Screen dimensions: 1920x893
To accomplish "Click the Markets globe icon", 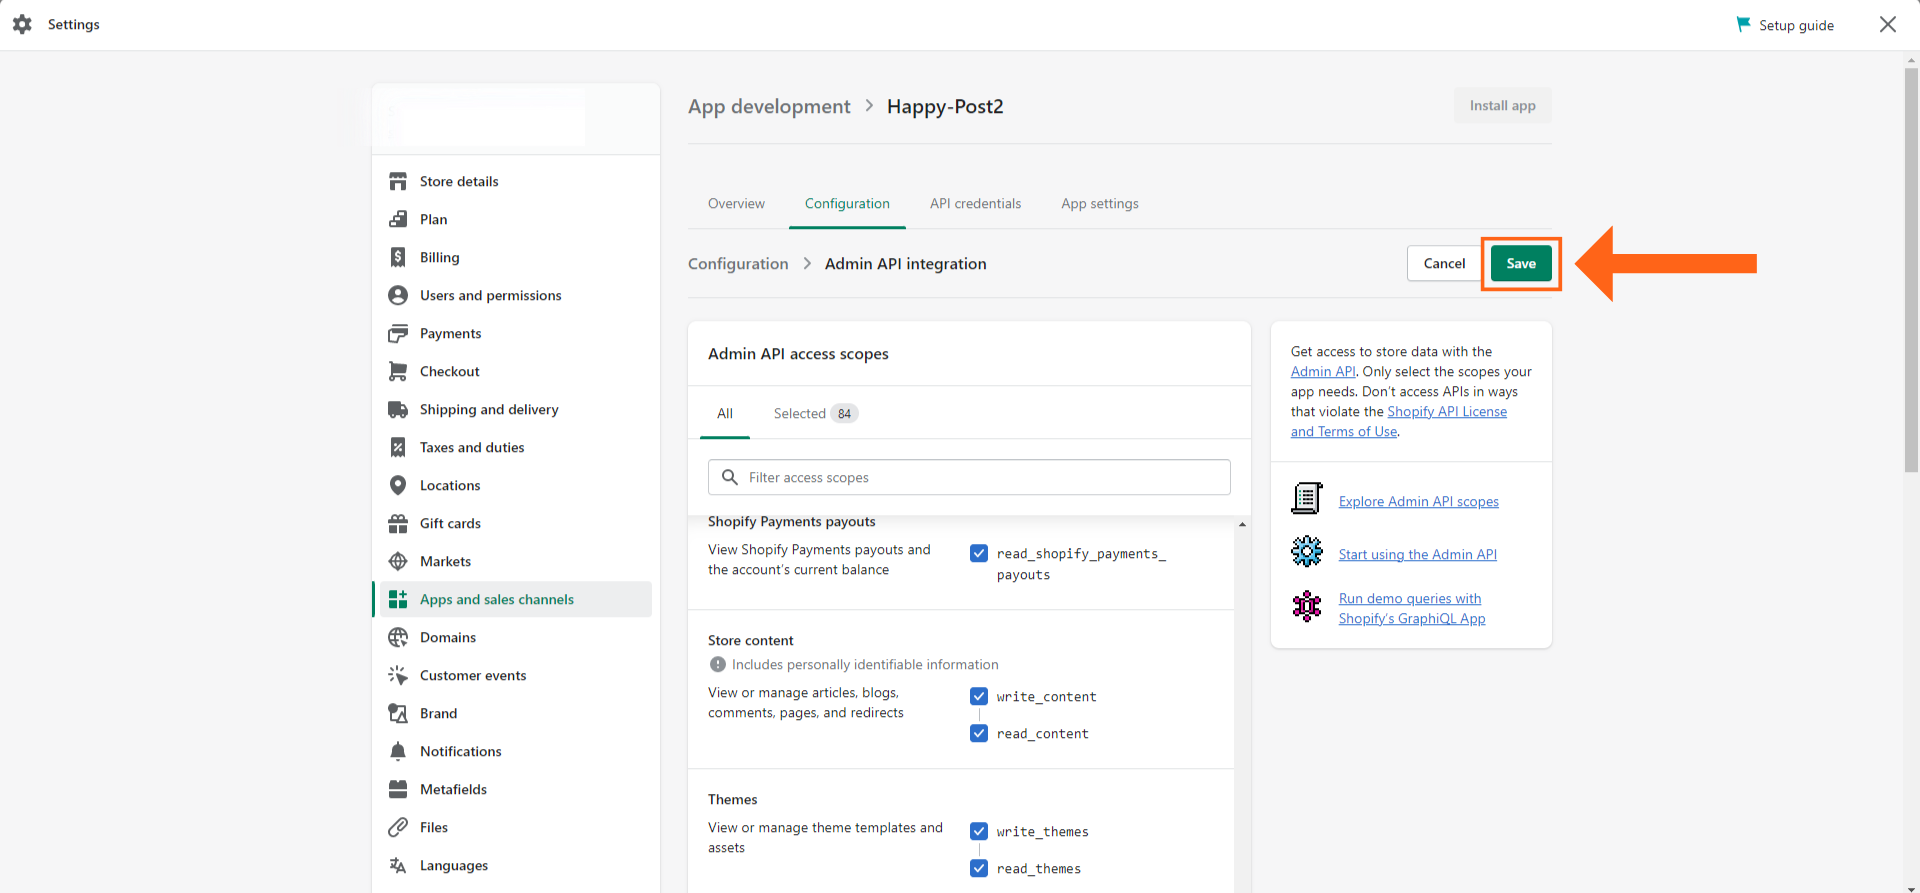I will [x=398, y=561].
